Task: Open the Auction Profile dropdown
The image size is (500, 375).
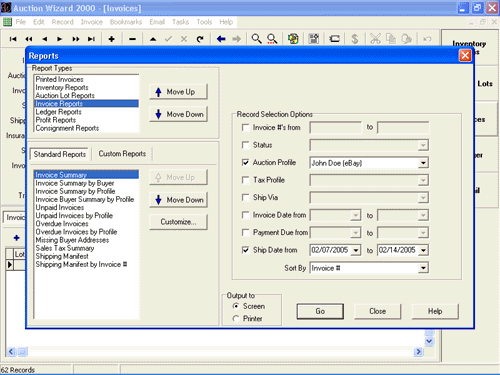Action: tap(423, 163)
